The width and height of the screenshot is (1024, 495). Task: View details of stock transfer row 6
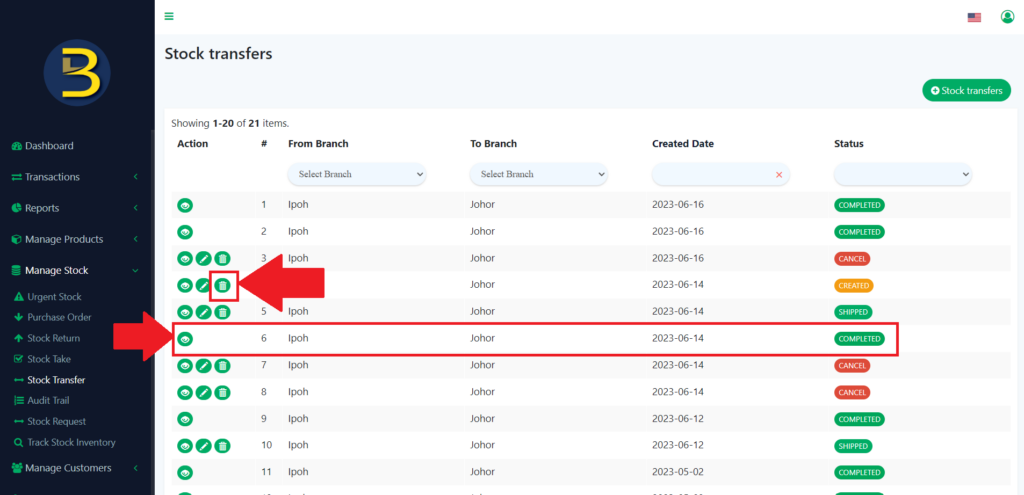[185, 339]
